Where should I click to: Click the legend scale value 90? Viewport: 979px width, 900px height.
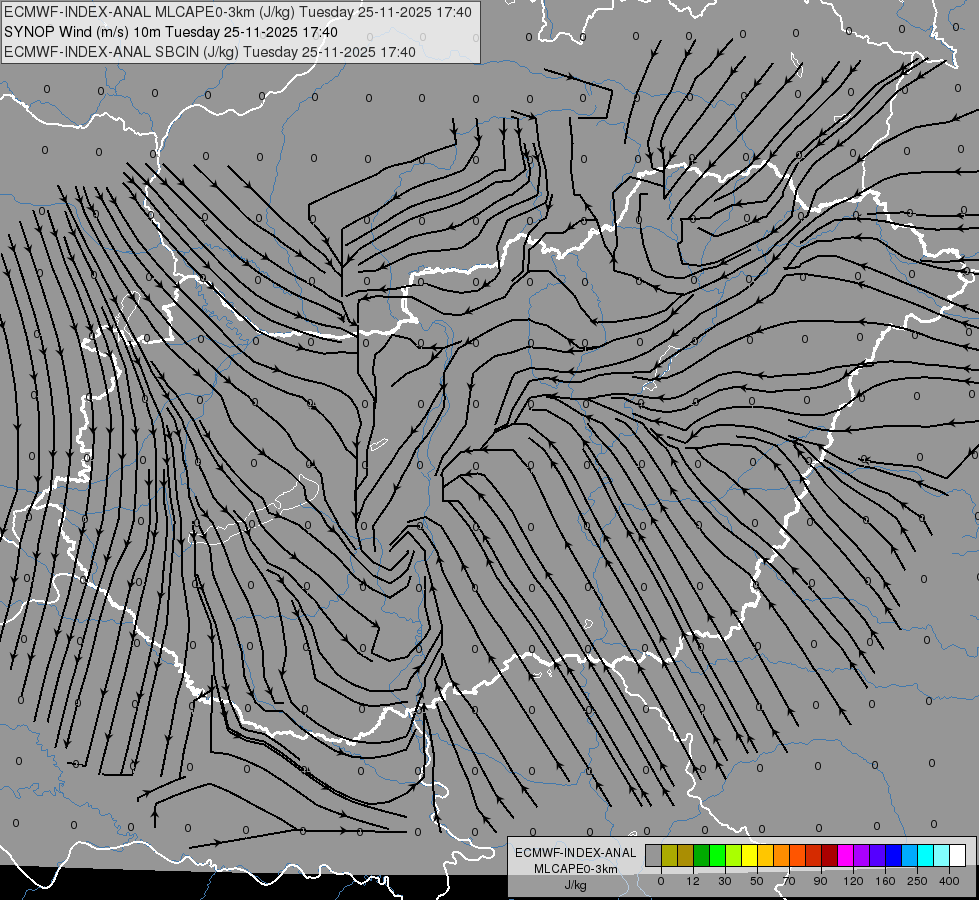(820, 882)
